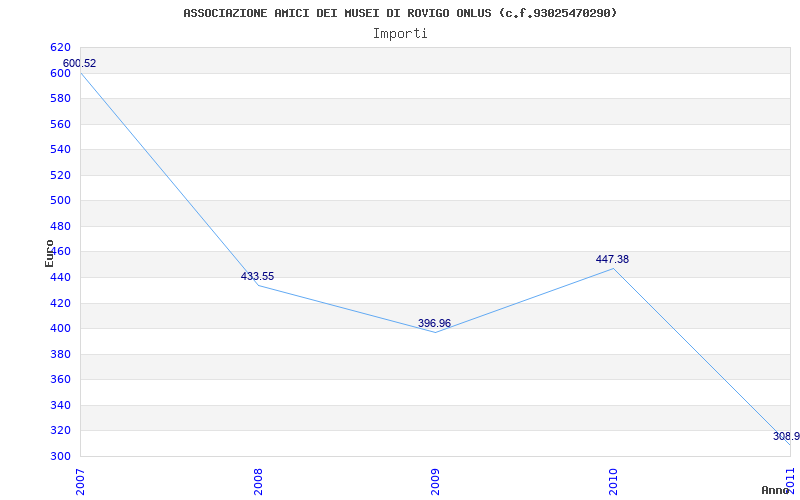This screenshot has width=800, height=500.
Task: Click the y-axis value 380
Action: 60,355
